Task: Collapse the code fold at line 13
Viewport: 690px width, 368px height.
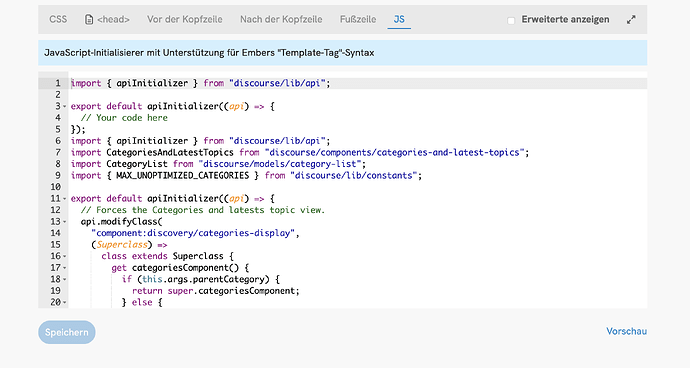Action: pos(65,222)
